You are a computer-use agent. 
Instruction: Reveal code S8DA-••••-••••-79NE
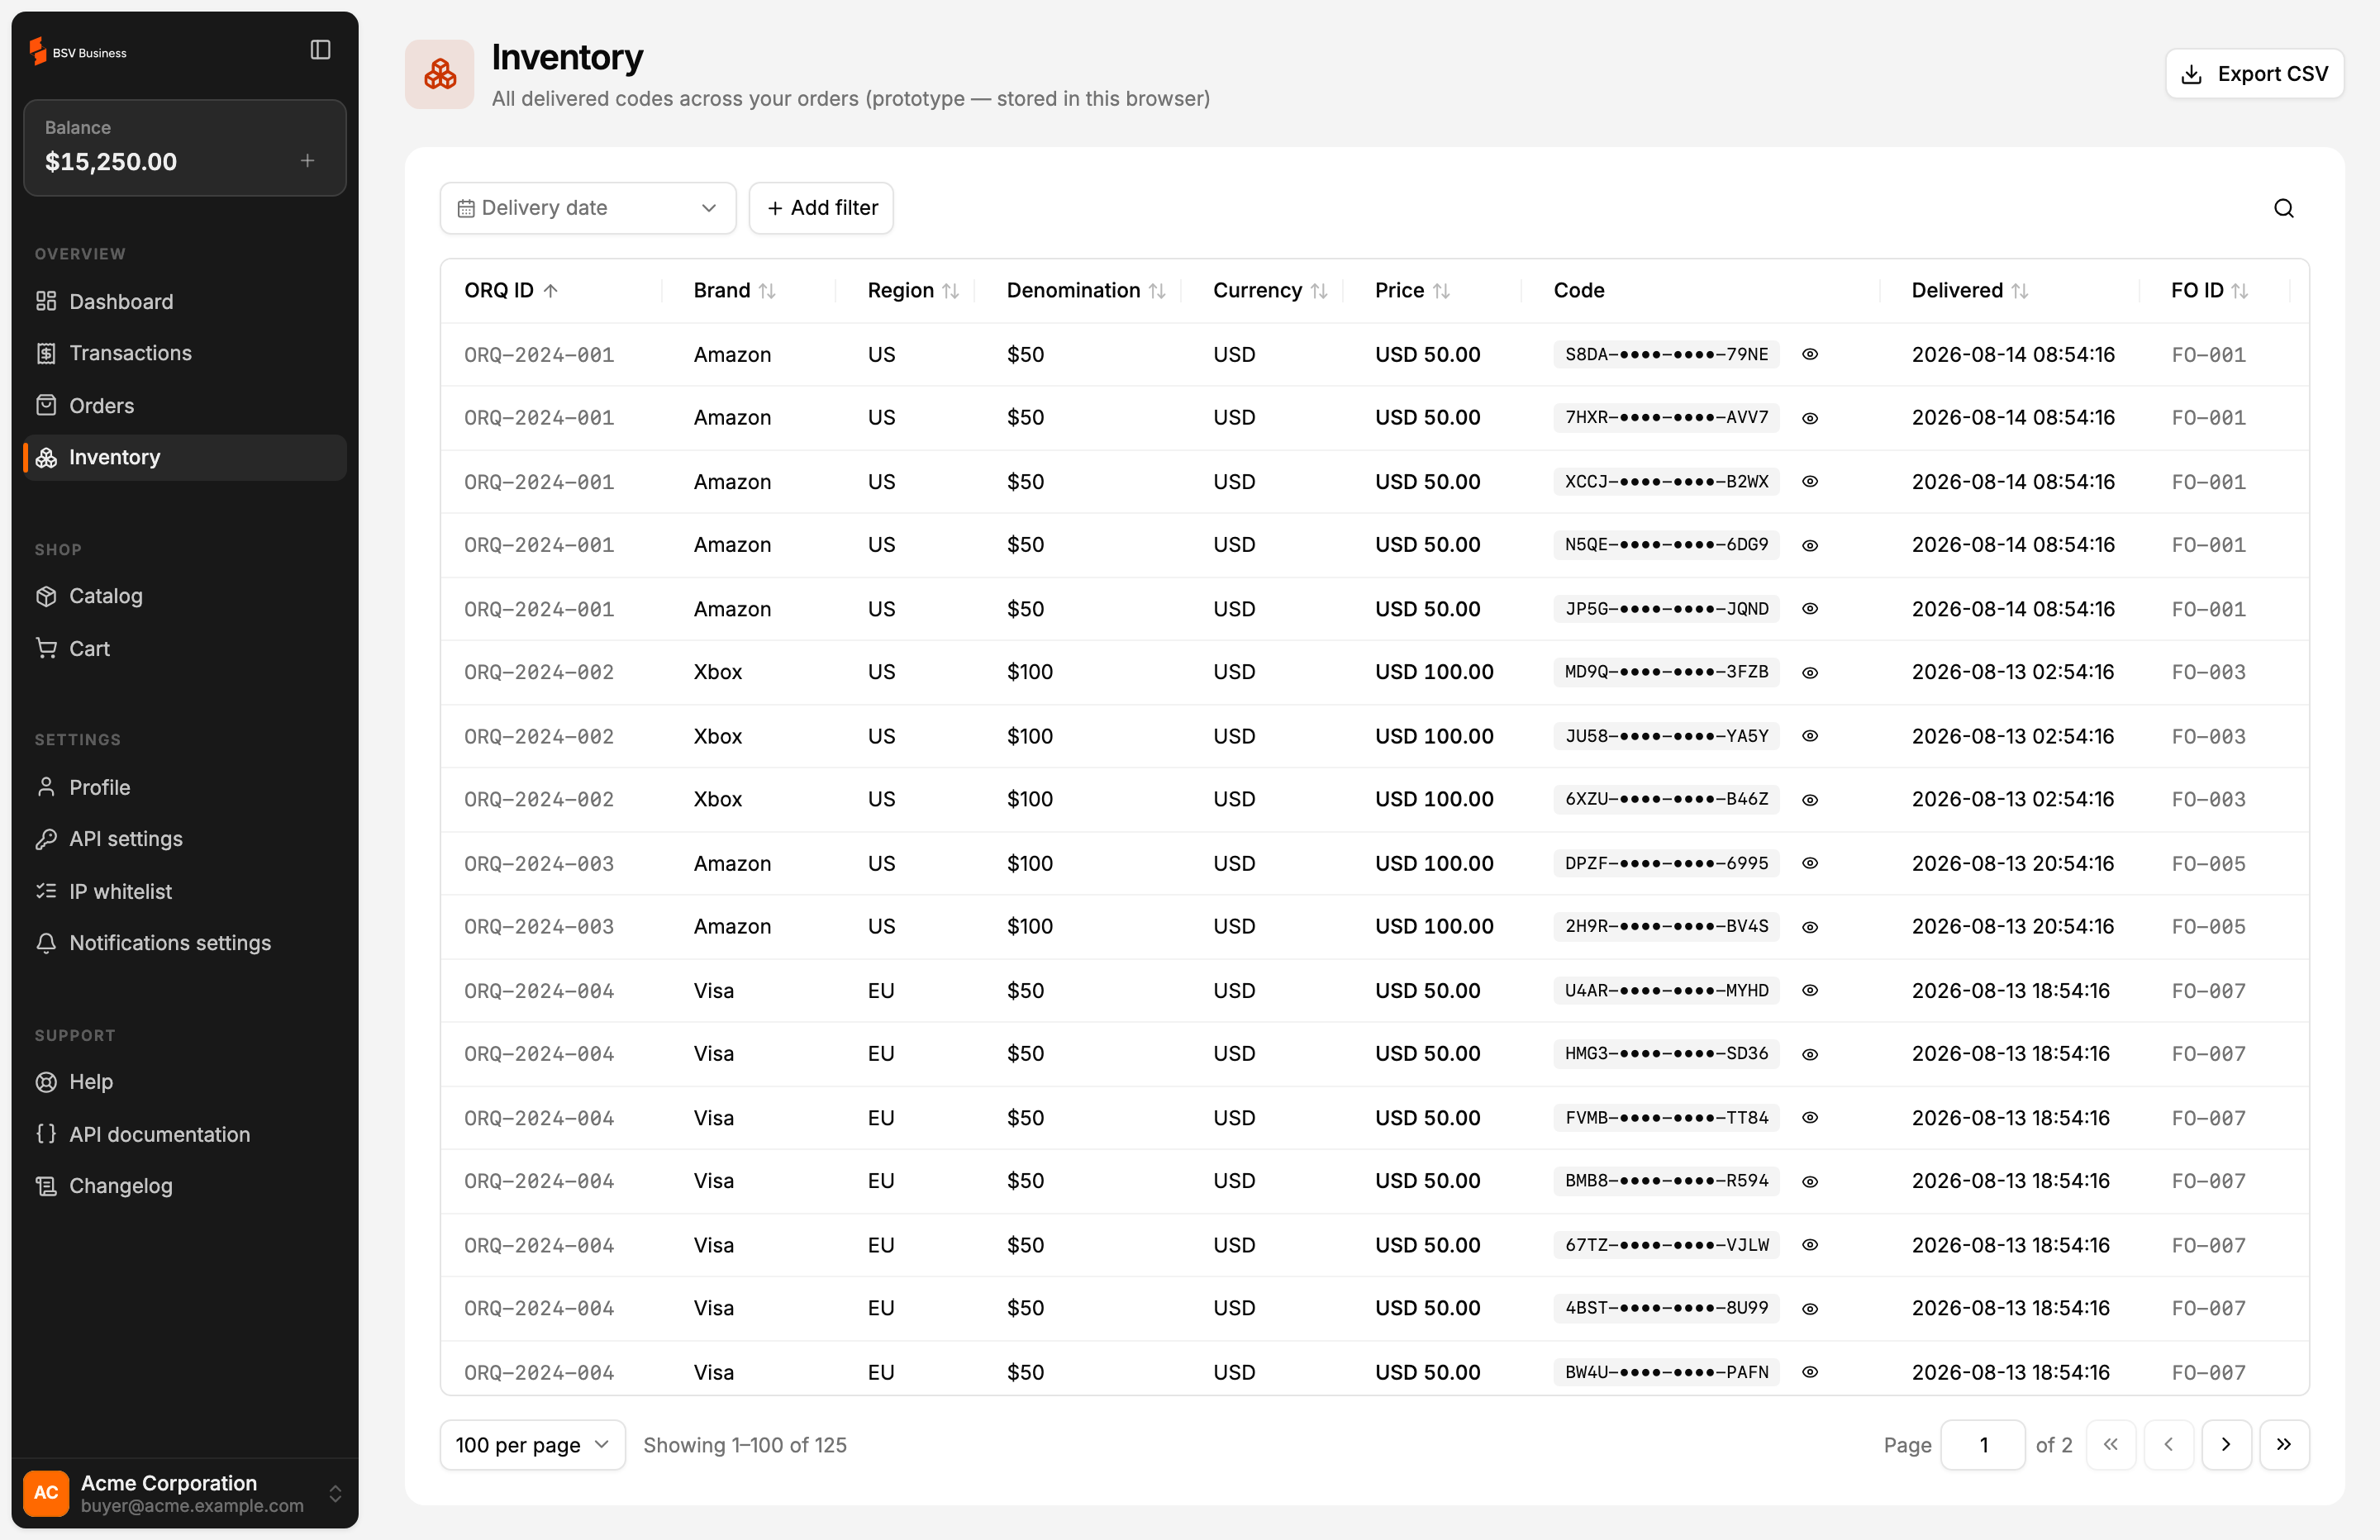coord(1810,354)
